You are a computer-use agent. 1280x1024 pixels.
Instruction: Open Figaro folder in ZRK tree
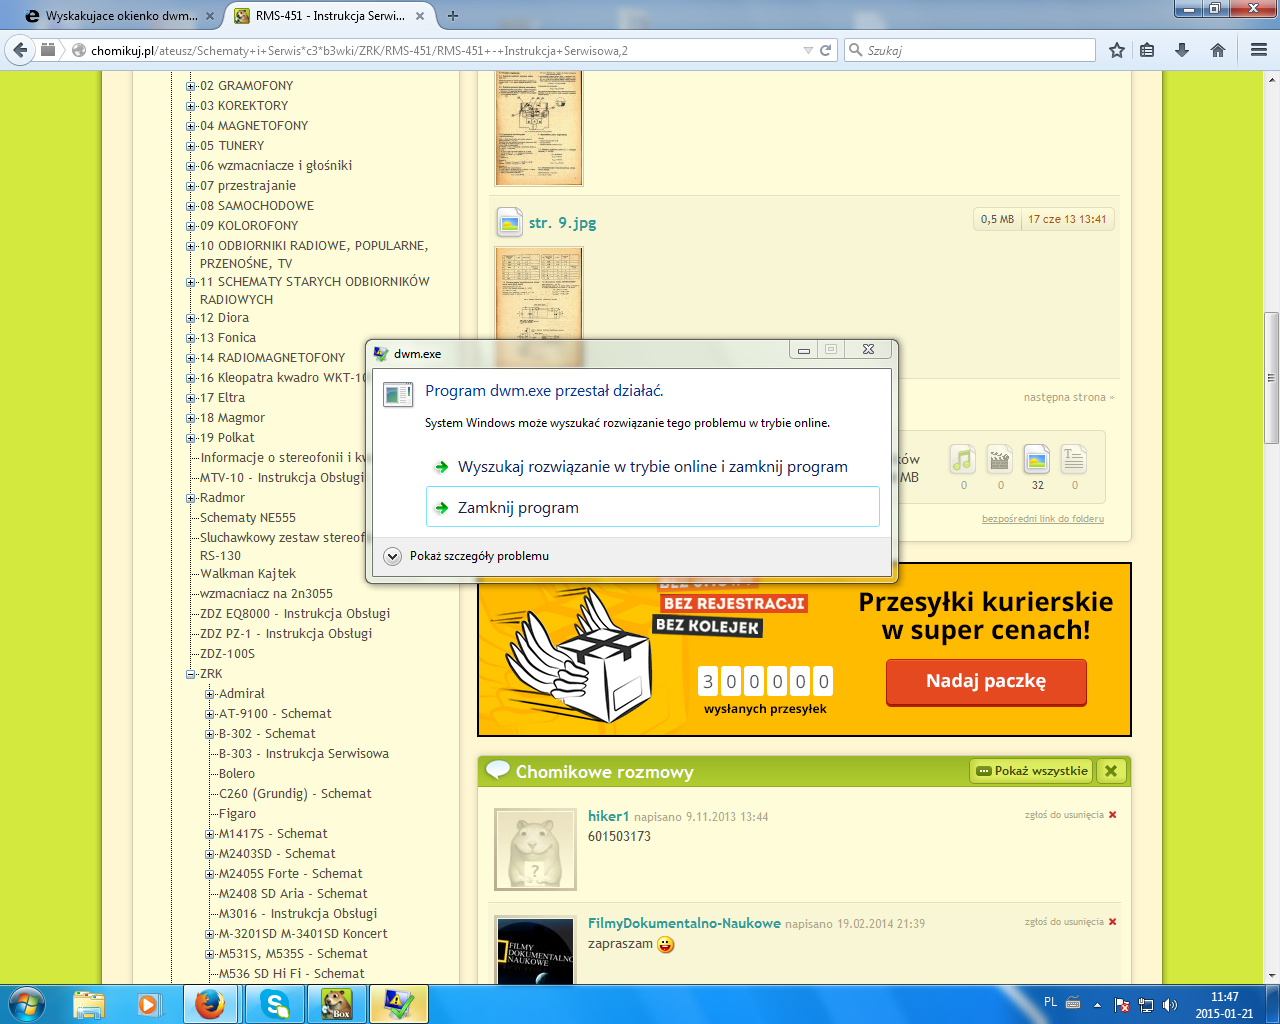coord(237,814)
